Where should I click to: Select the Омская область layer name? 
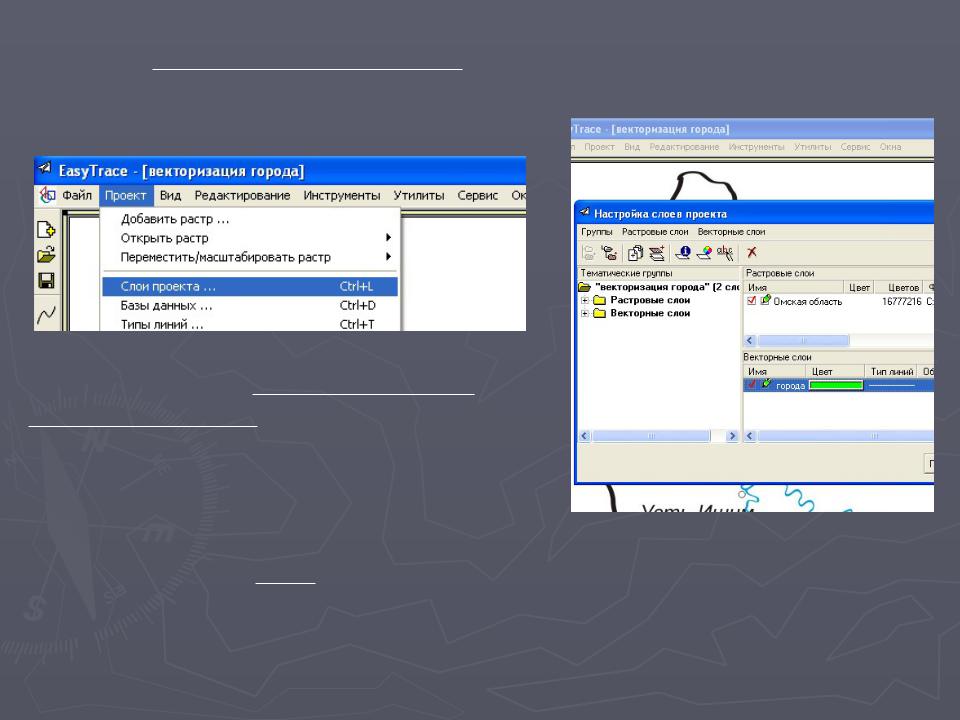pos(808,301)
